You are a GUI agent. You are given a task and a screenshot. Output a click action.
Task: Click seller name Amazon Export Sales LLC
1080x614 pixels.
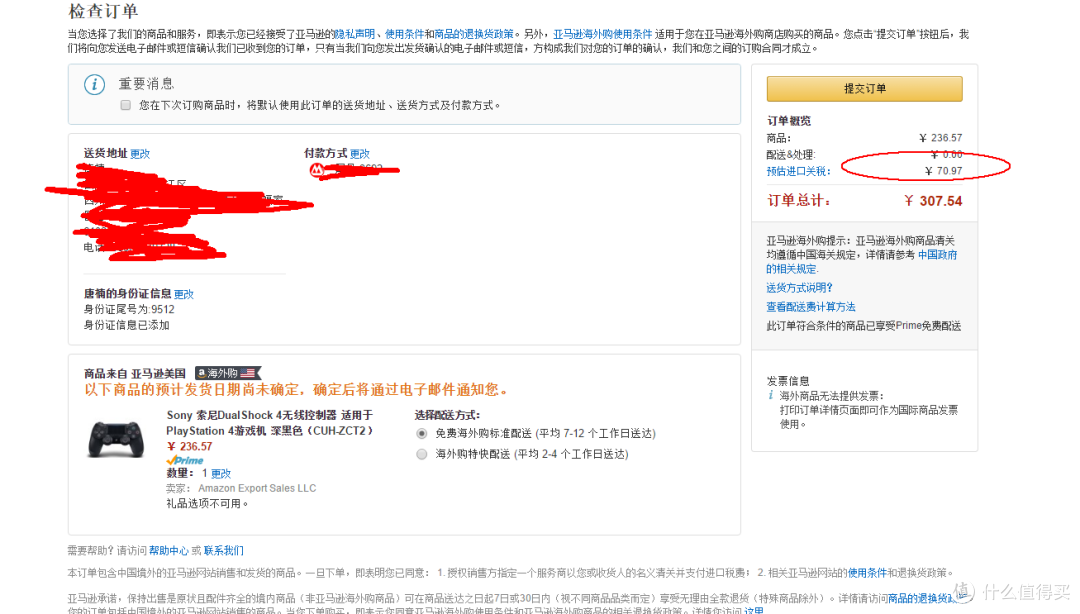(257, 488)
